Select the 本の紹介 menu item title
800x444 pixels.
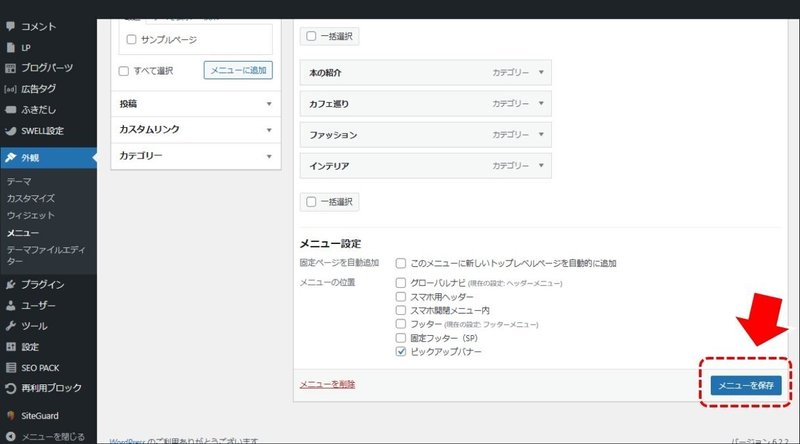[x=325, y=72]
